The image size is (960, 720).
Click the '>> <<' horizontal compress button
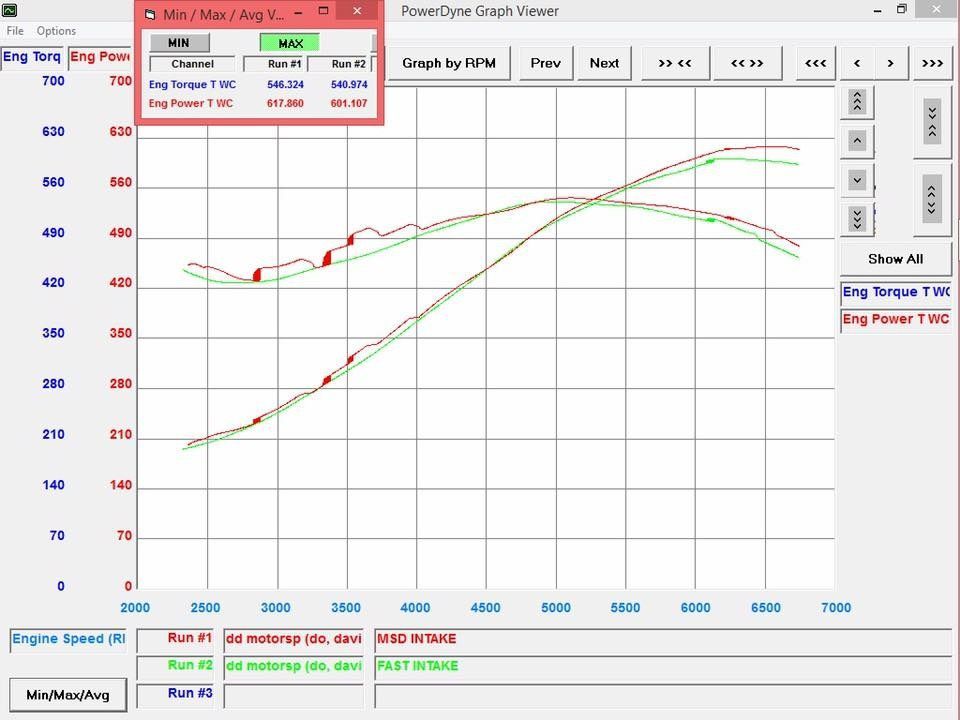(x=674, y=63)
